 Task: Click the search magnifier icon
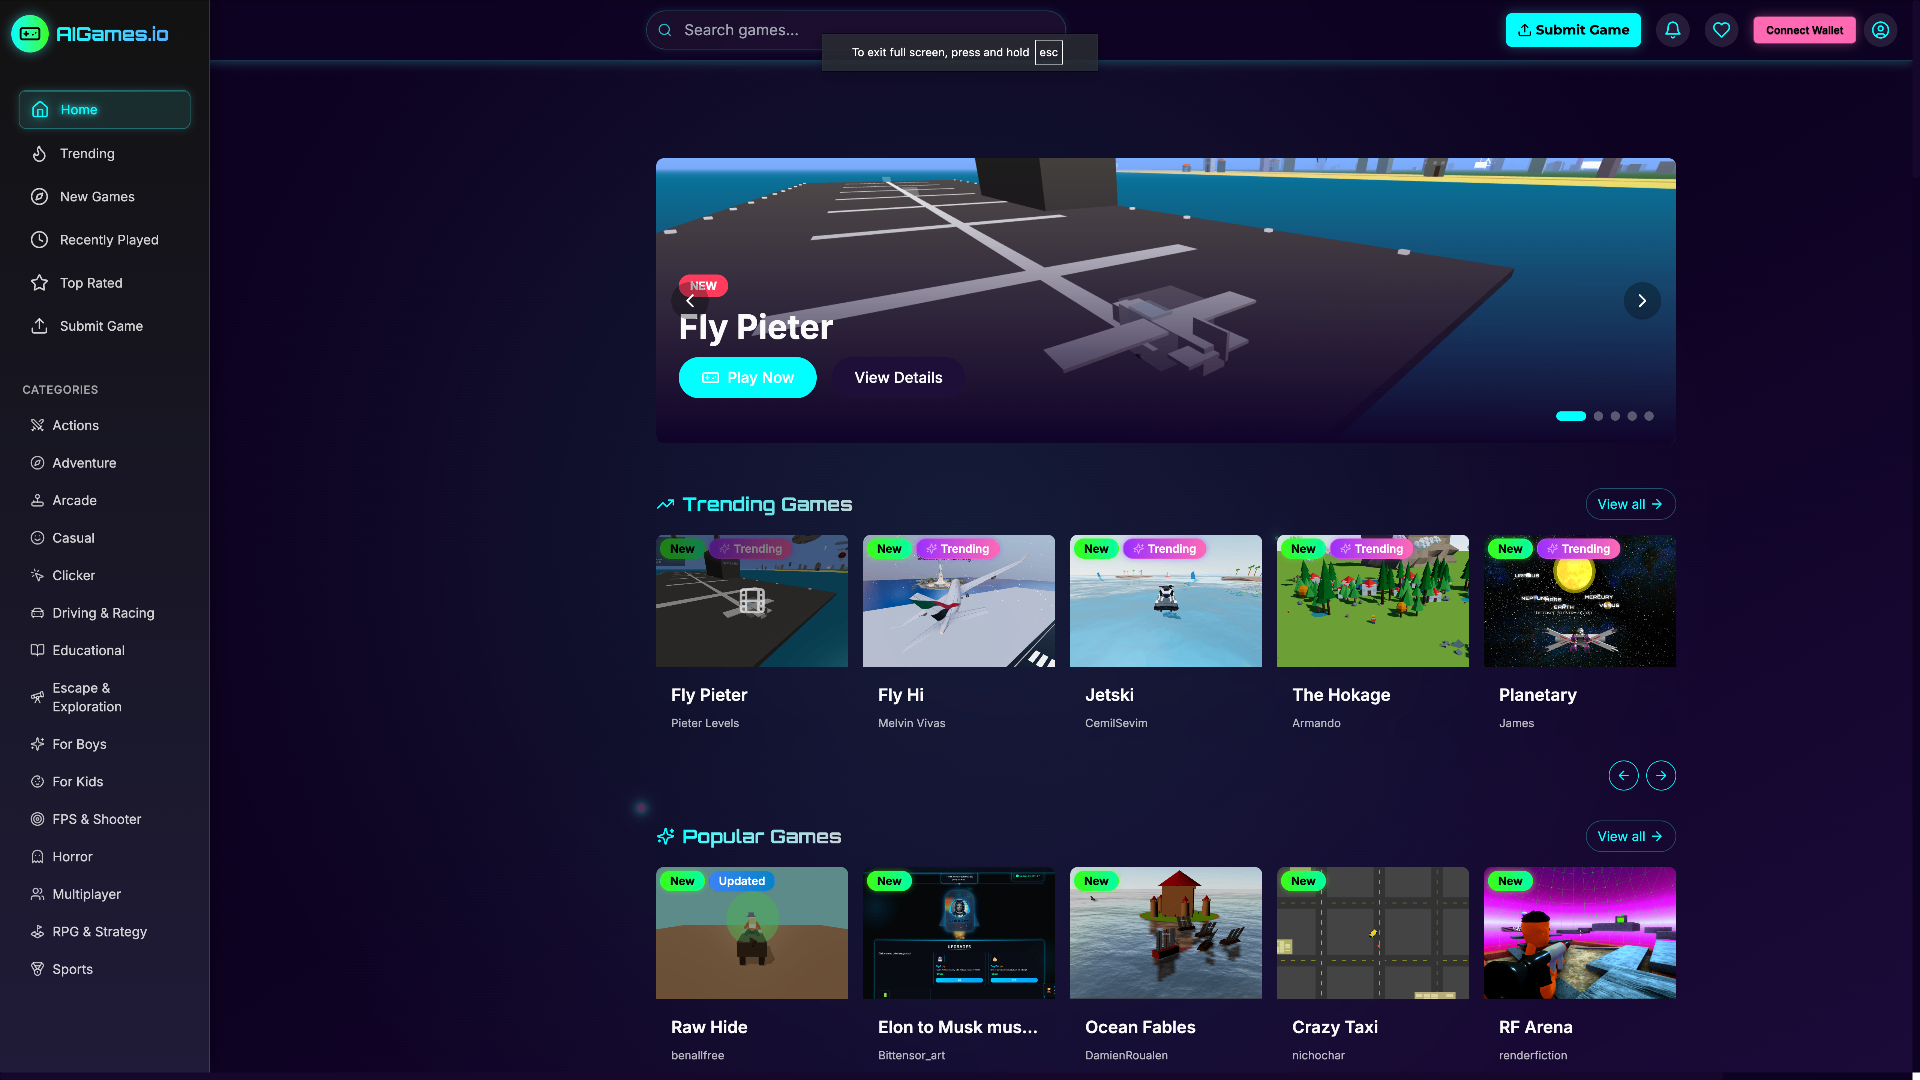point(665,30)
